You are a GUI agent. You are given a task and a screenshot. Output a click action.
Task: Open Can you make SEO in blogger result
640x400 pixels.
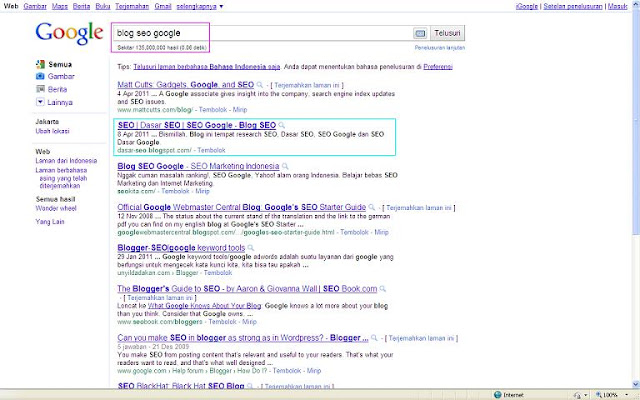click(243, 338)
